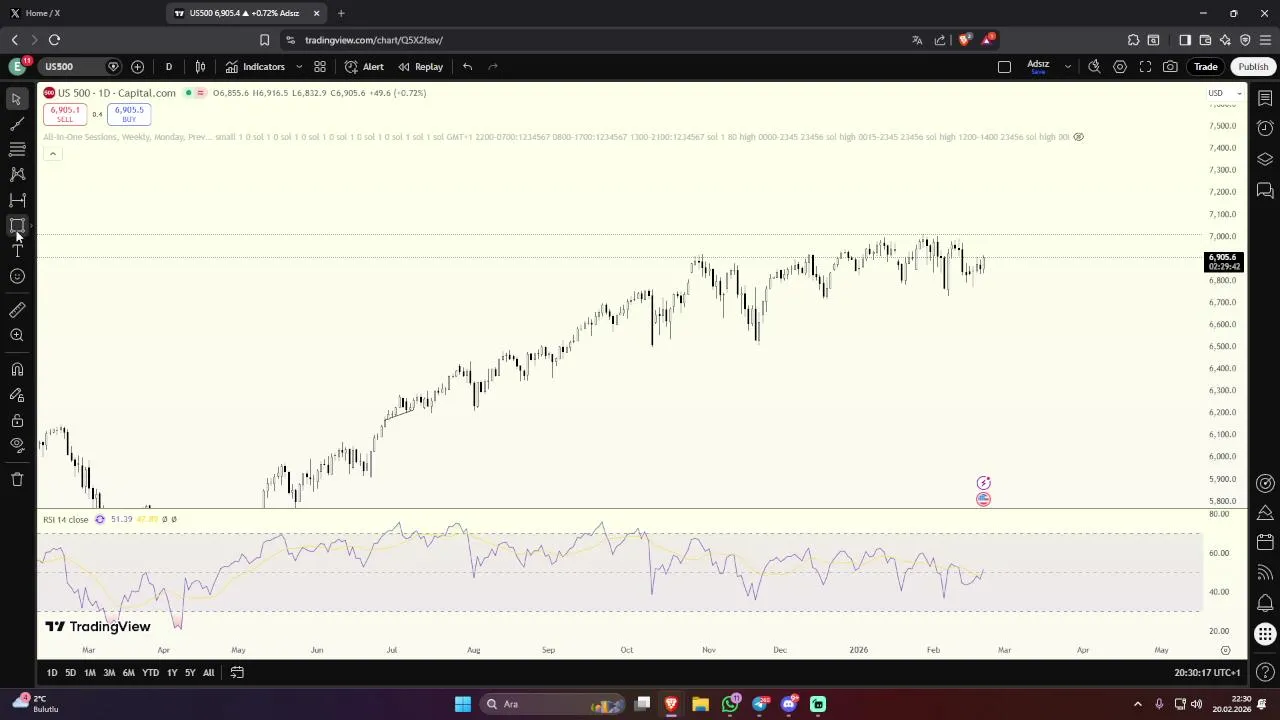This screenshot has width=1280, height=720.
Task: Click the compare or add symbol plus icon
Action: tap(137, 67)
